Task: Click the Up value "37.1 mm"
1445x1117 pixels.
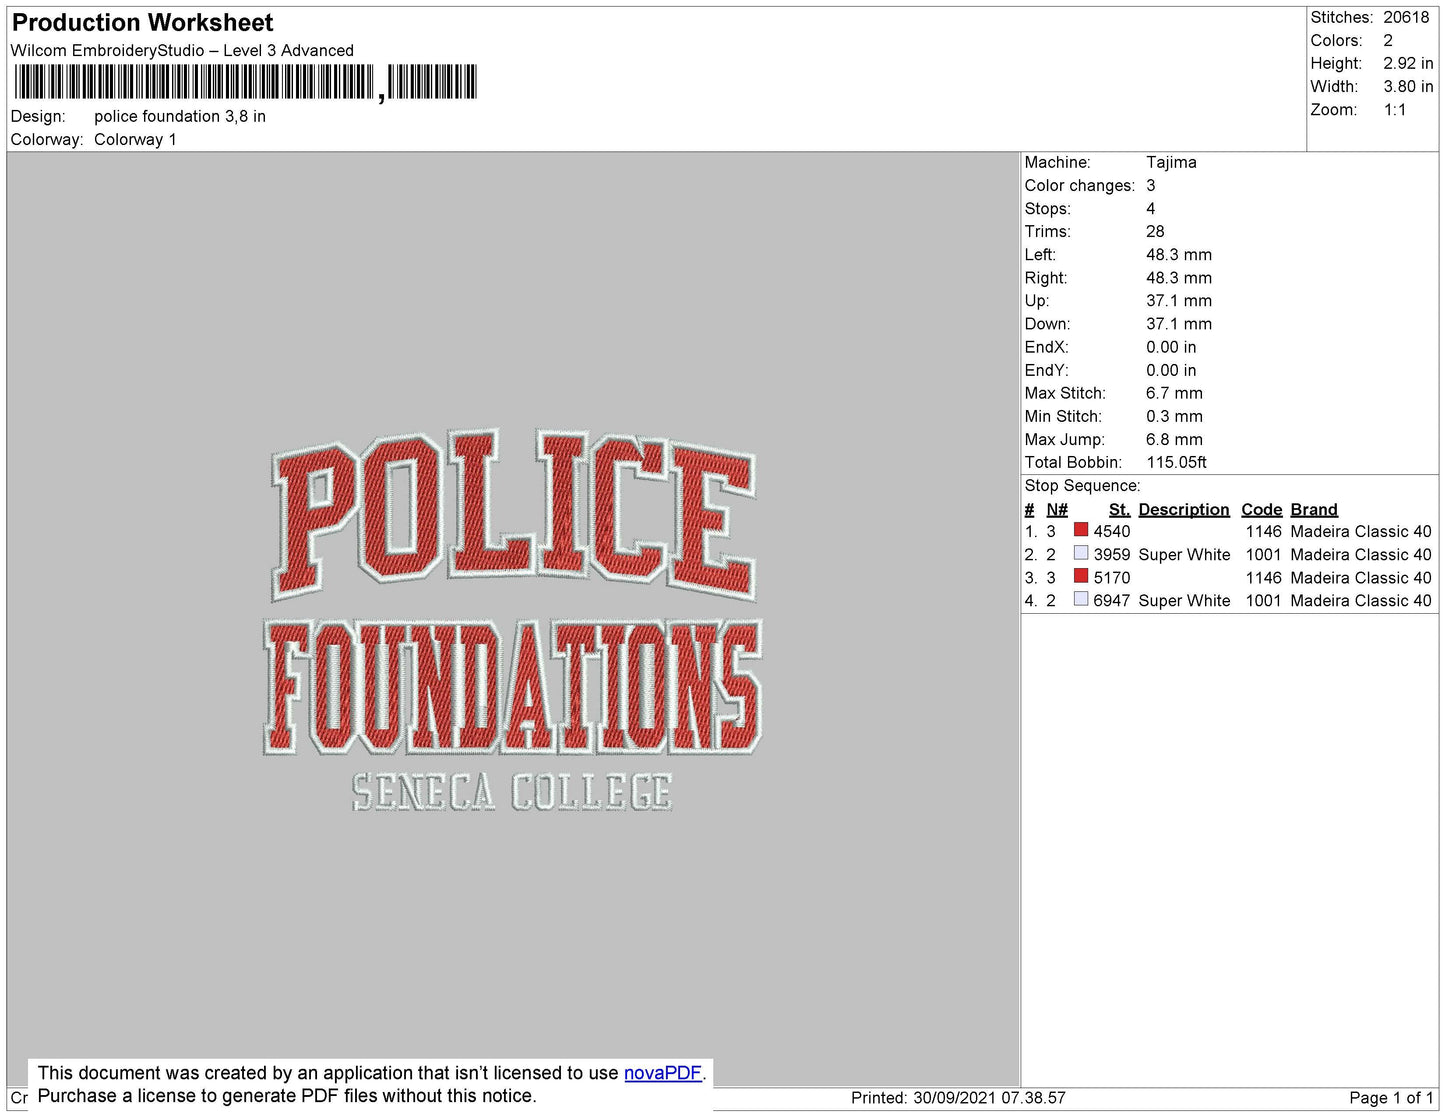Action: tap(1179, 300)
